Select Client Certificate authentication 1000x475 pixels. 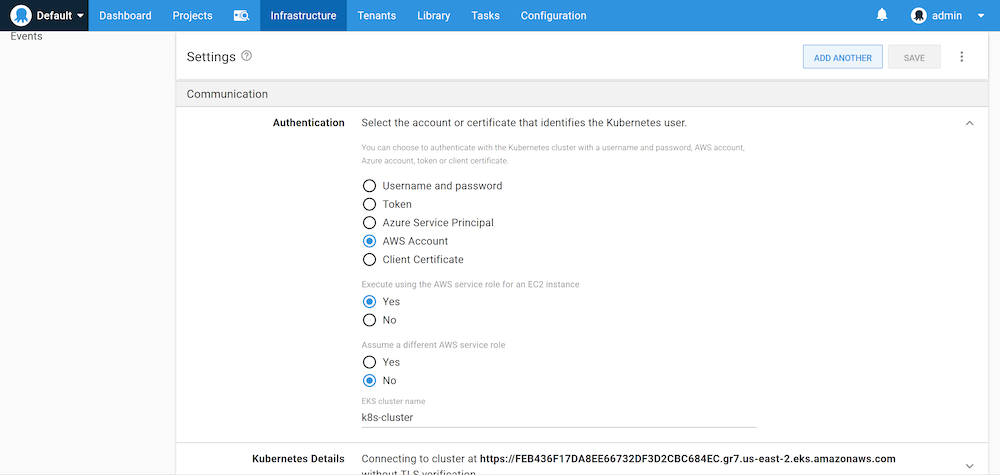[x=370, y=260]
